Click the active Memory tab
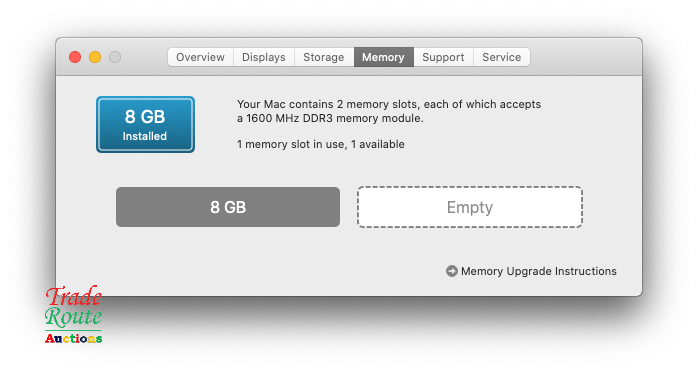The height and width of the screenshot is (370, 698). [383, 57]
